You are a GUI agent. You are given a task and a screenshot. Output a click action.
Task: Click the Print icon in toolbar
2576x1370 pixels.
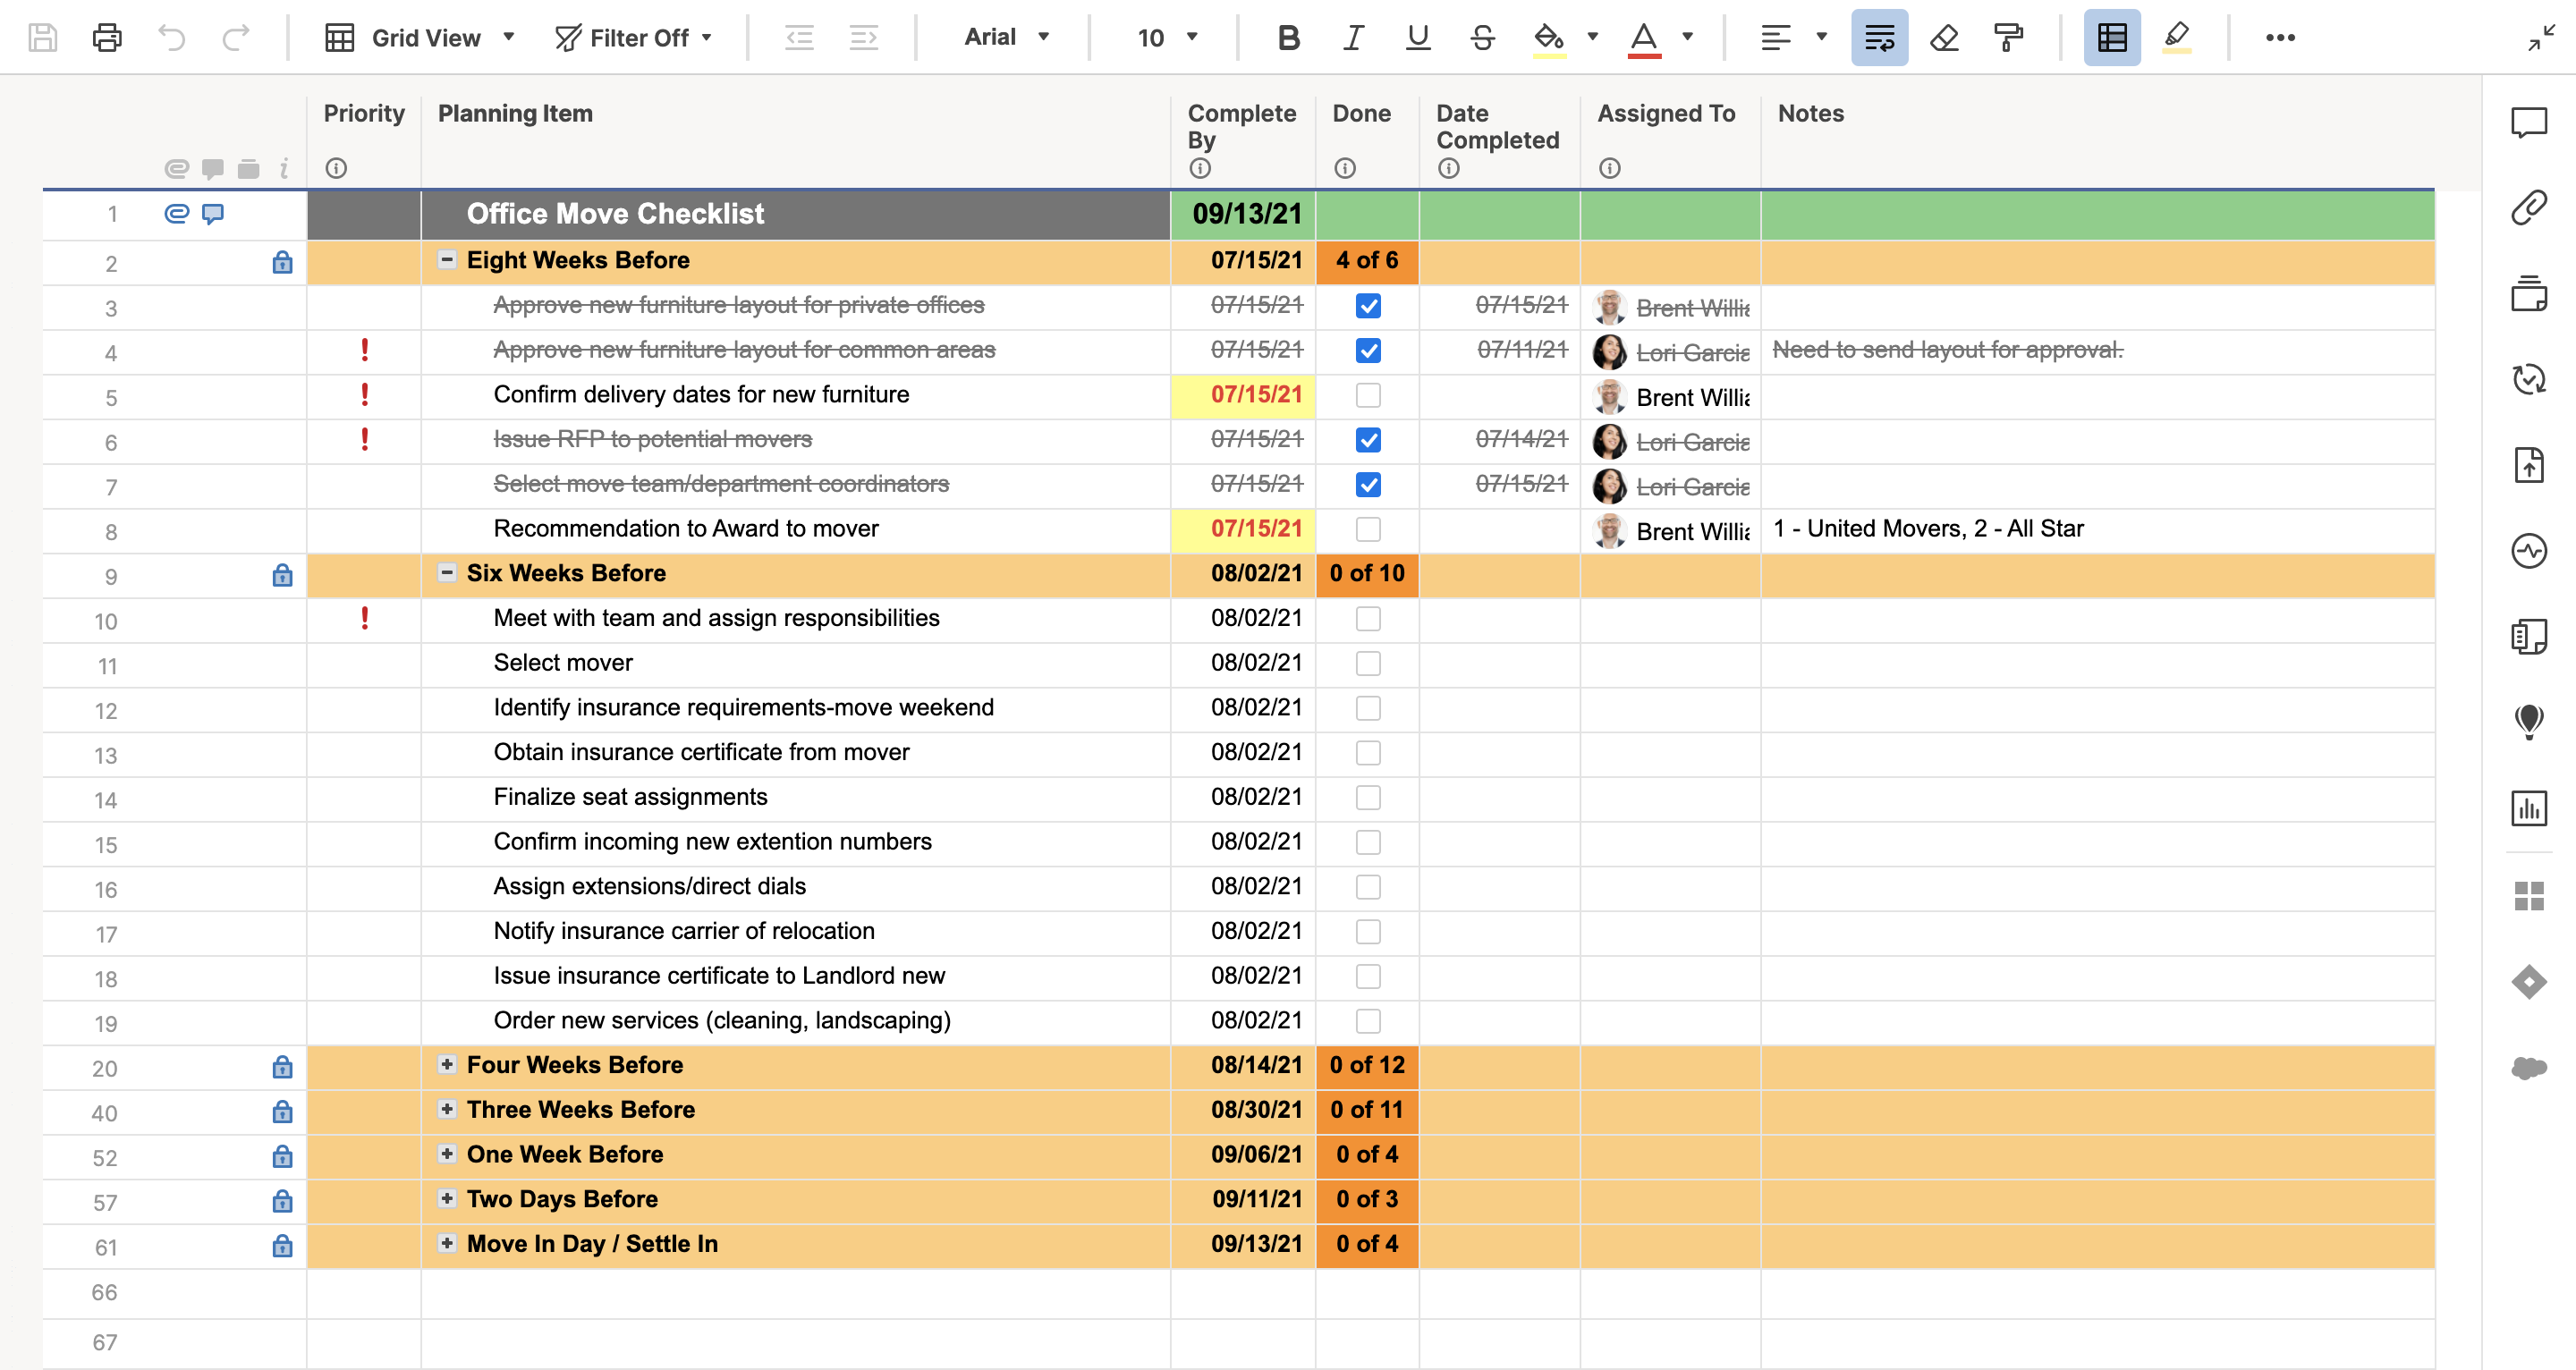(x=107, y=38)
